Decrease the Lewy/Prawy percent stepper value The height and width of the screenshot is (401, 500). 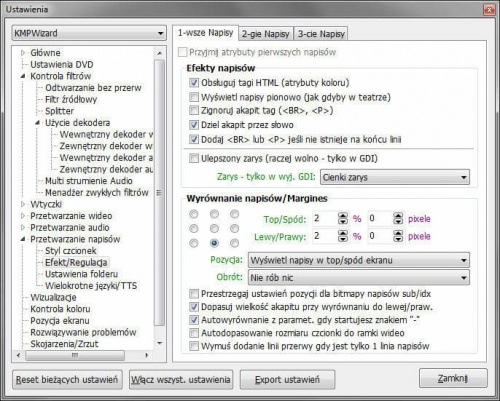[x=343, y=239]
